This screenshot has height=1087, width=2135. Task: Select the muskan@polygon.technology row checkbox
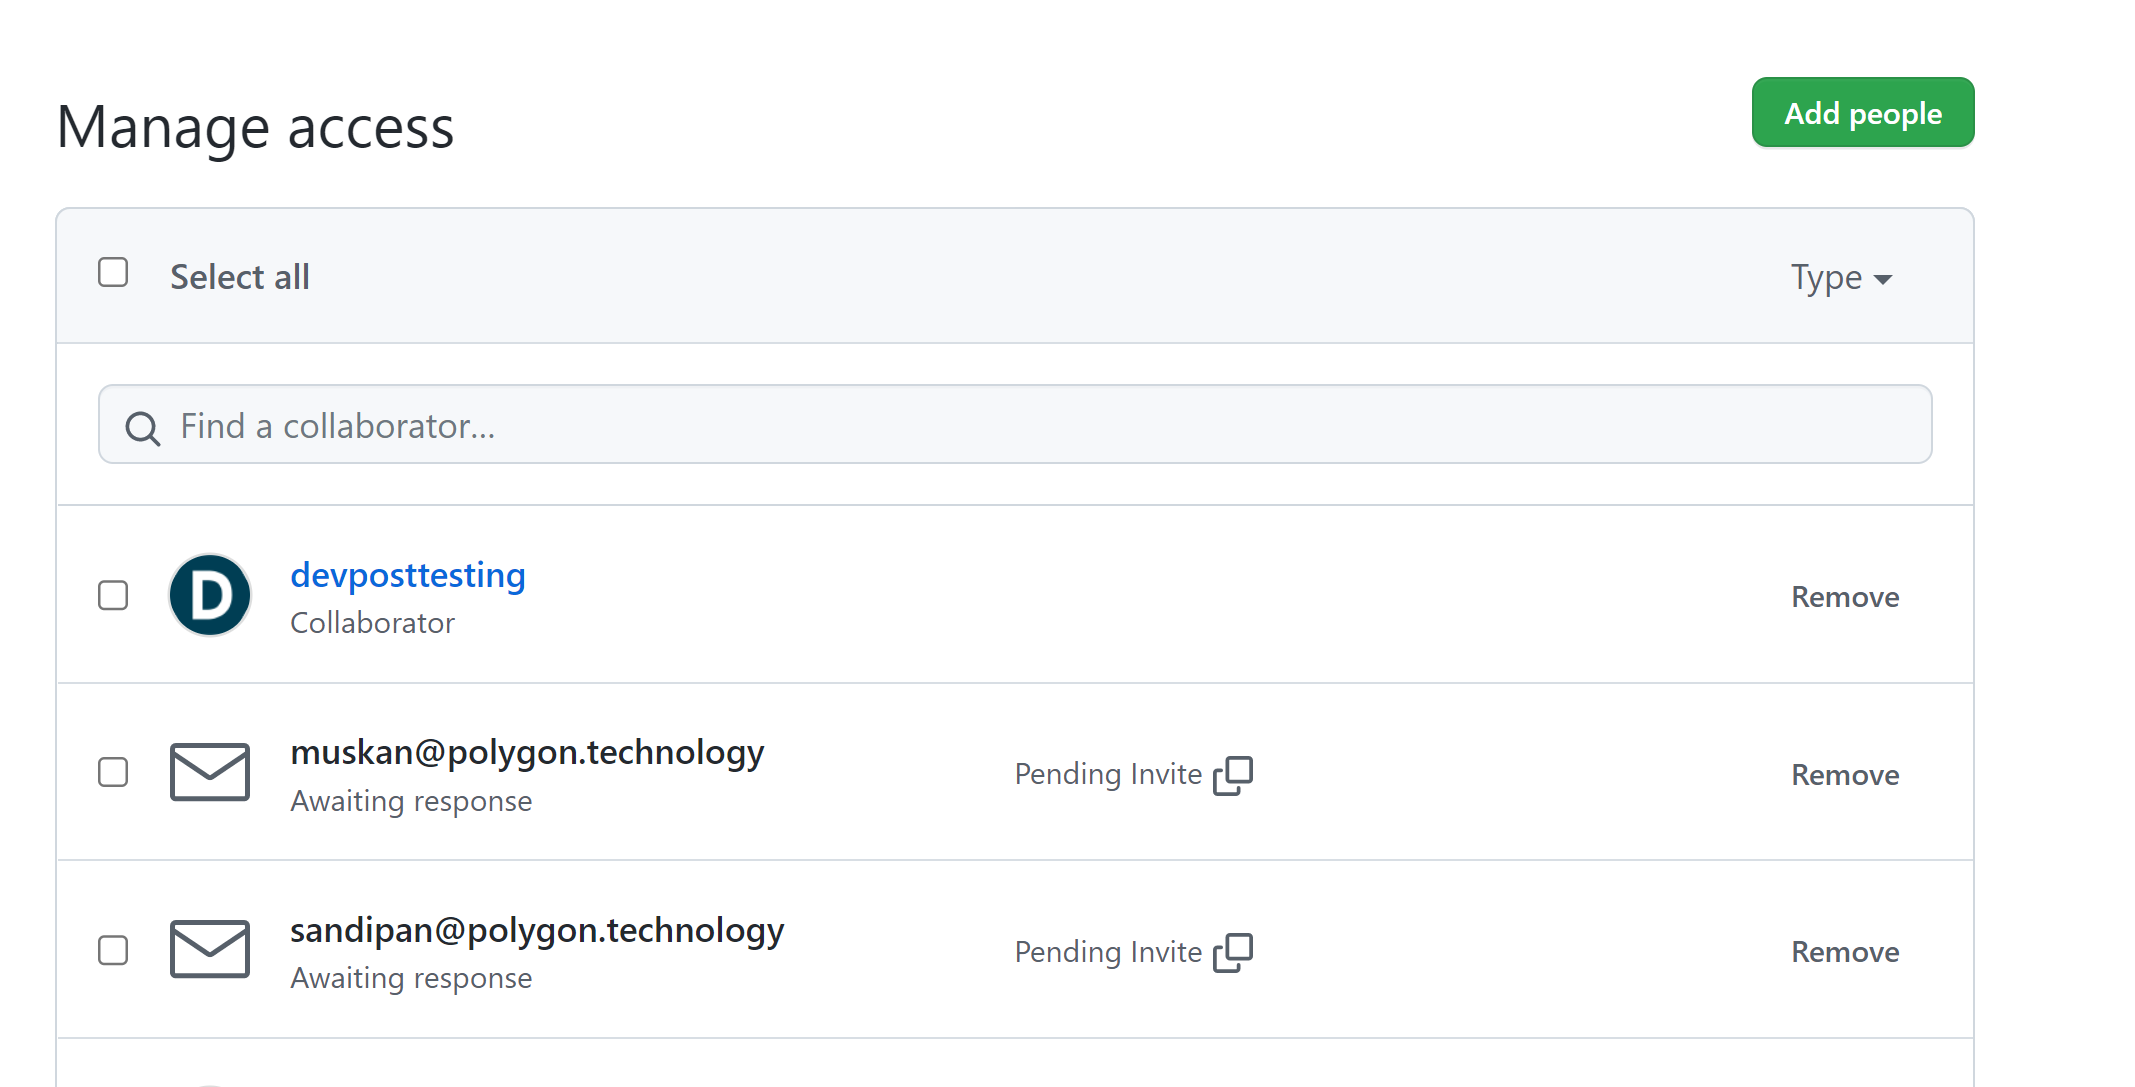click(x=113, y=772)
